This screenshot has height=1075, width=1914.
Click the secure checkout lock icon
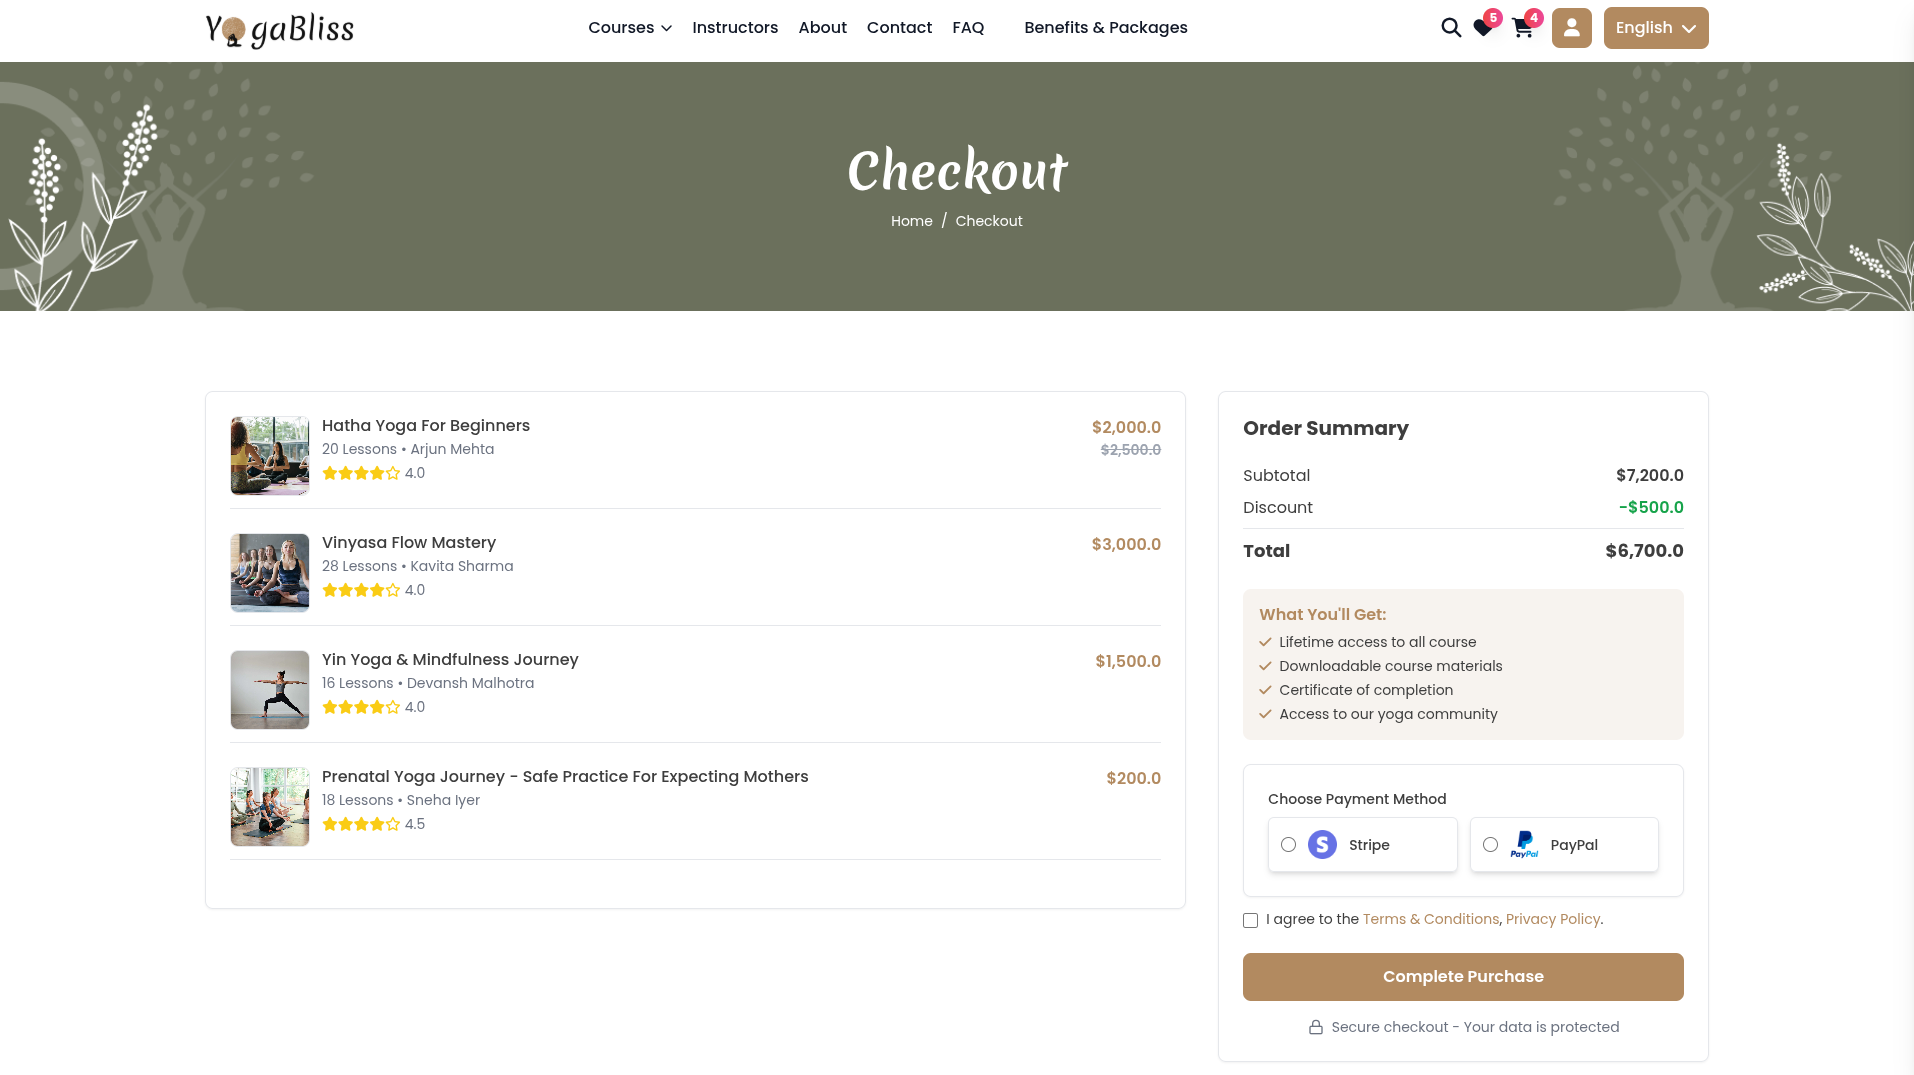(x=1316, y=1028)
